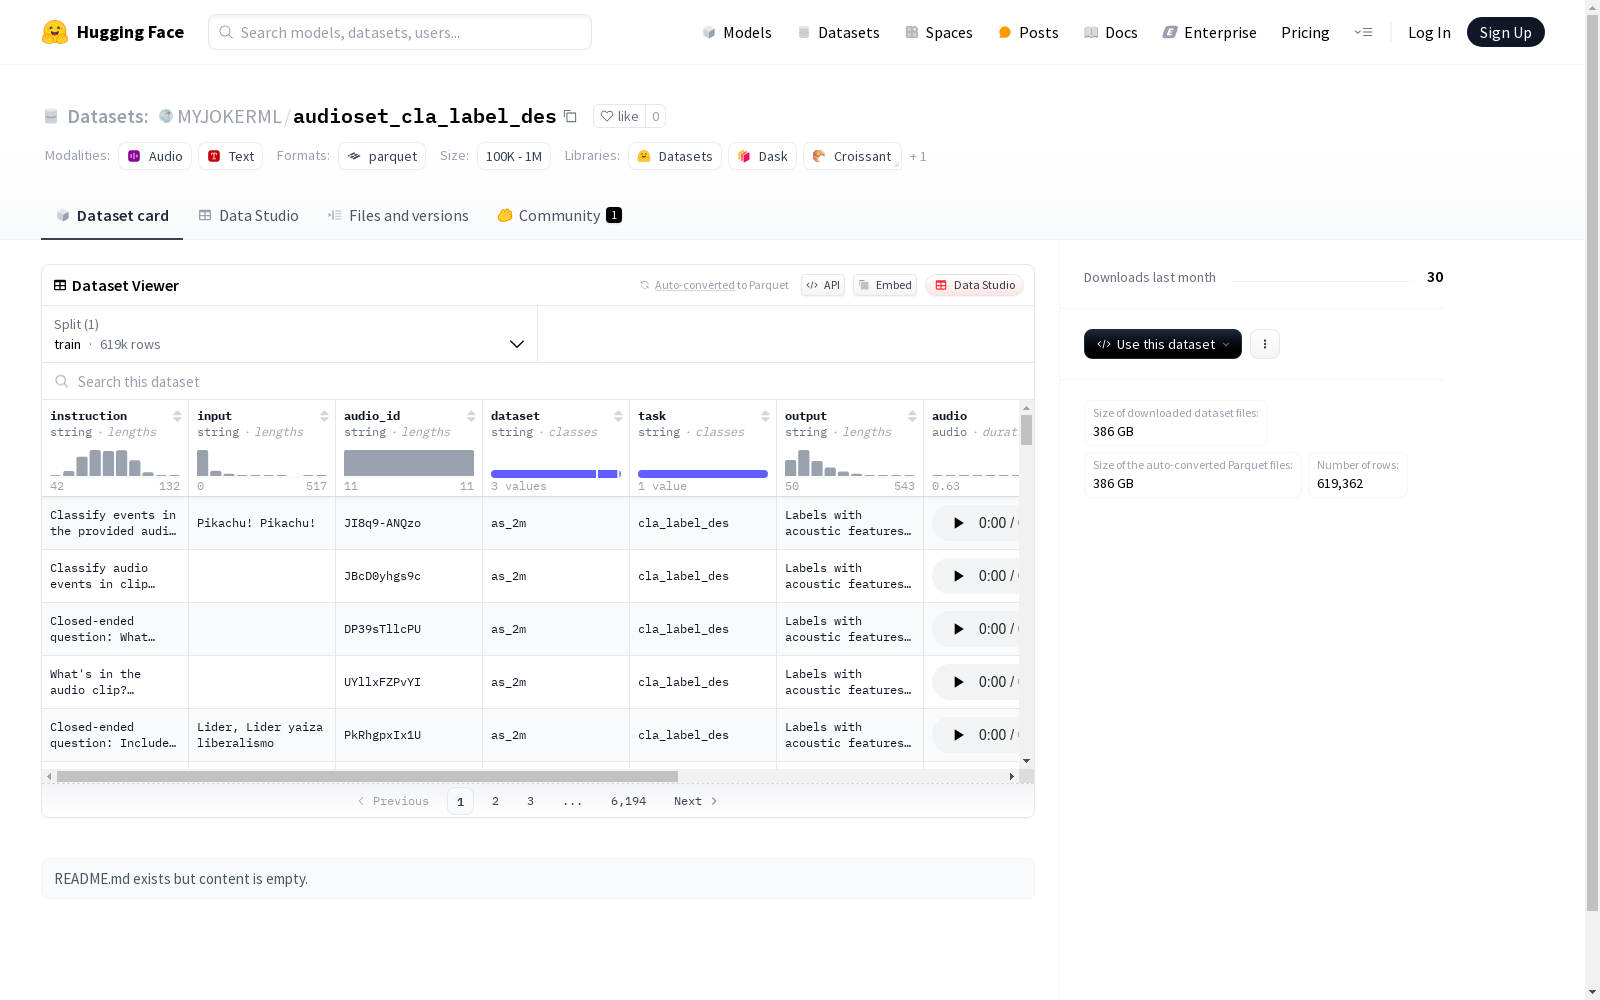Sort by the output column arrows
This screenshot has width=1600, height=1000.
(x=912, y=416)
